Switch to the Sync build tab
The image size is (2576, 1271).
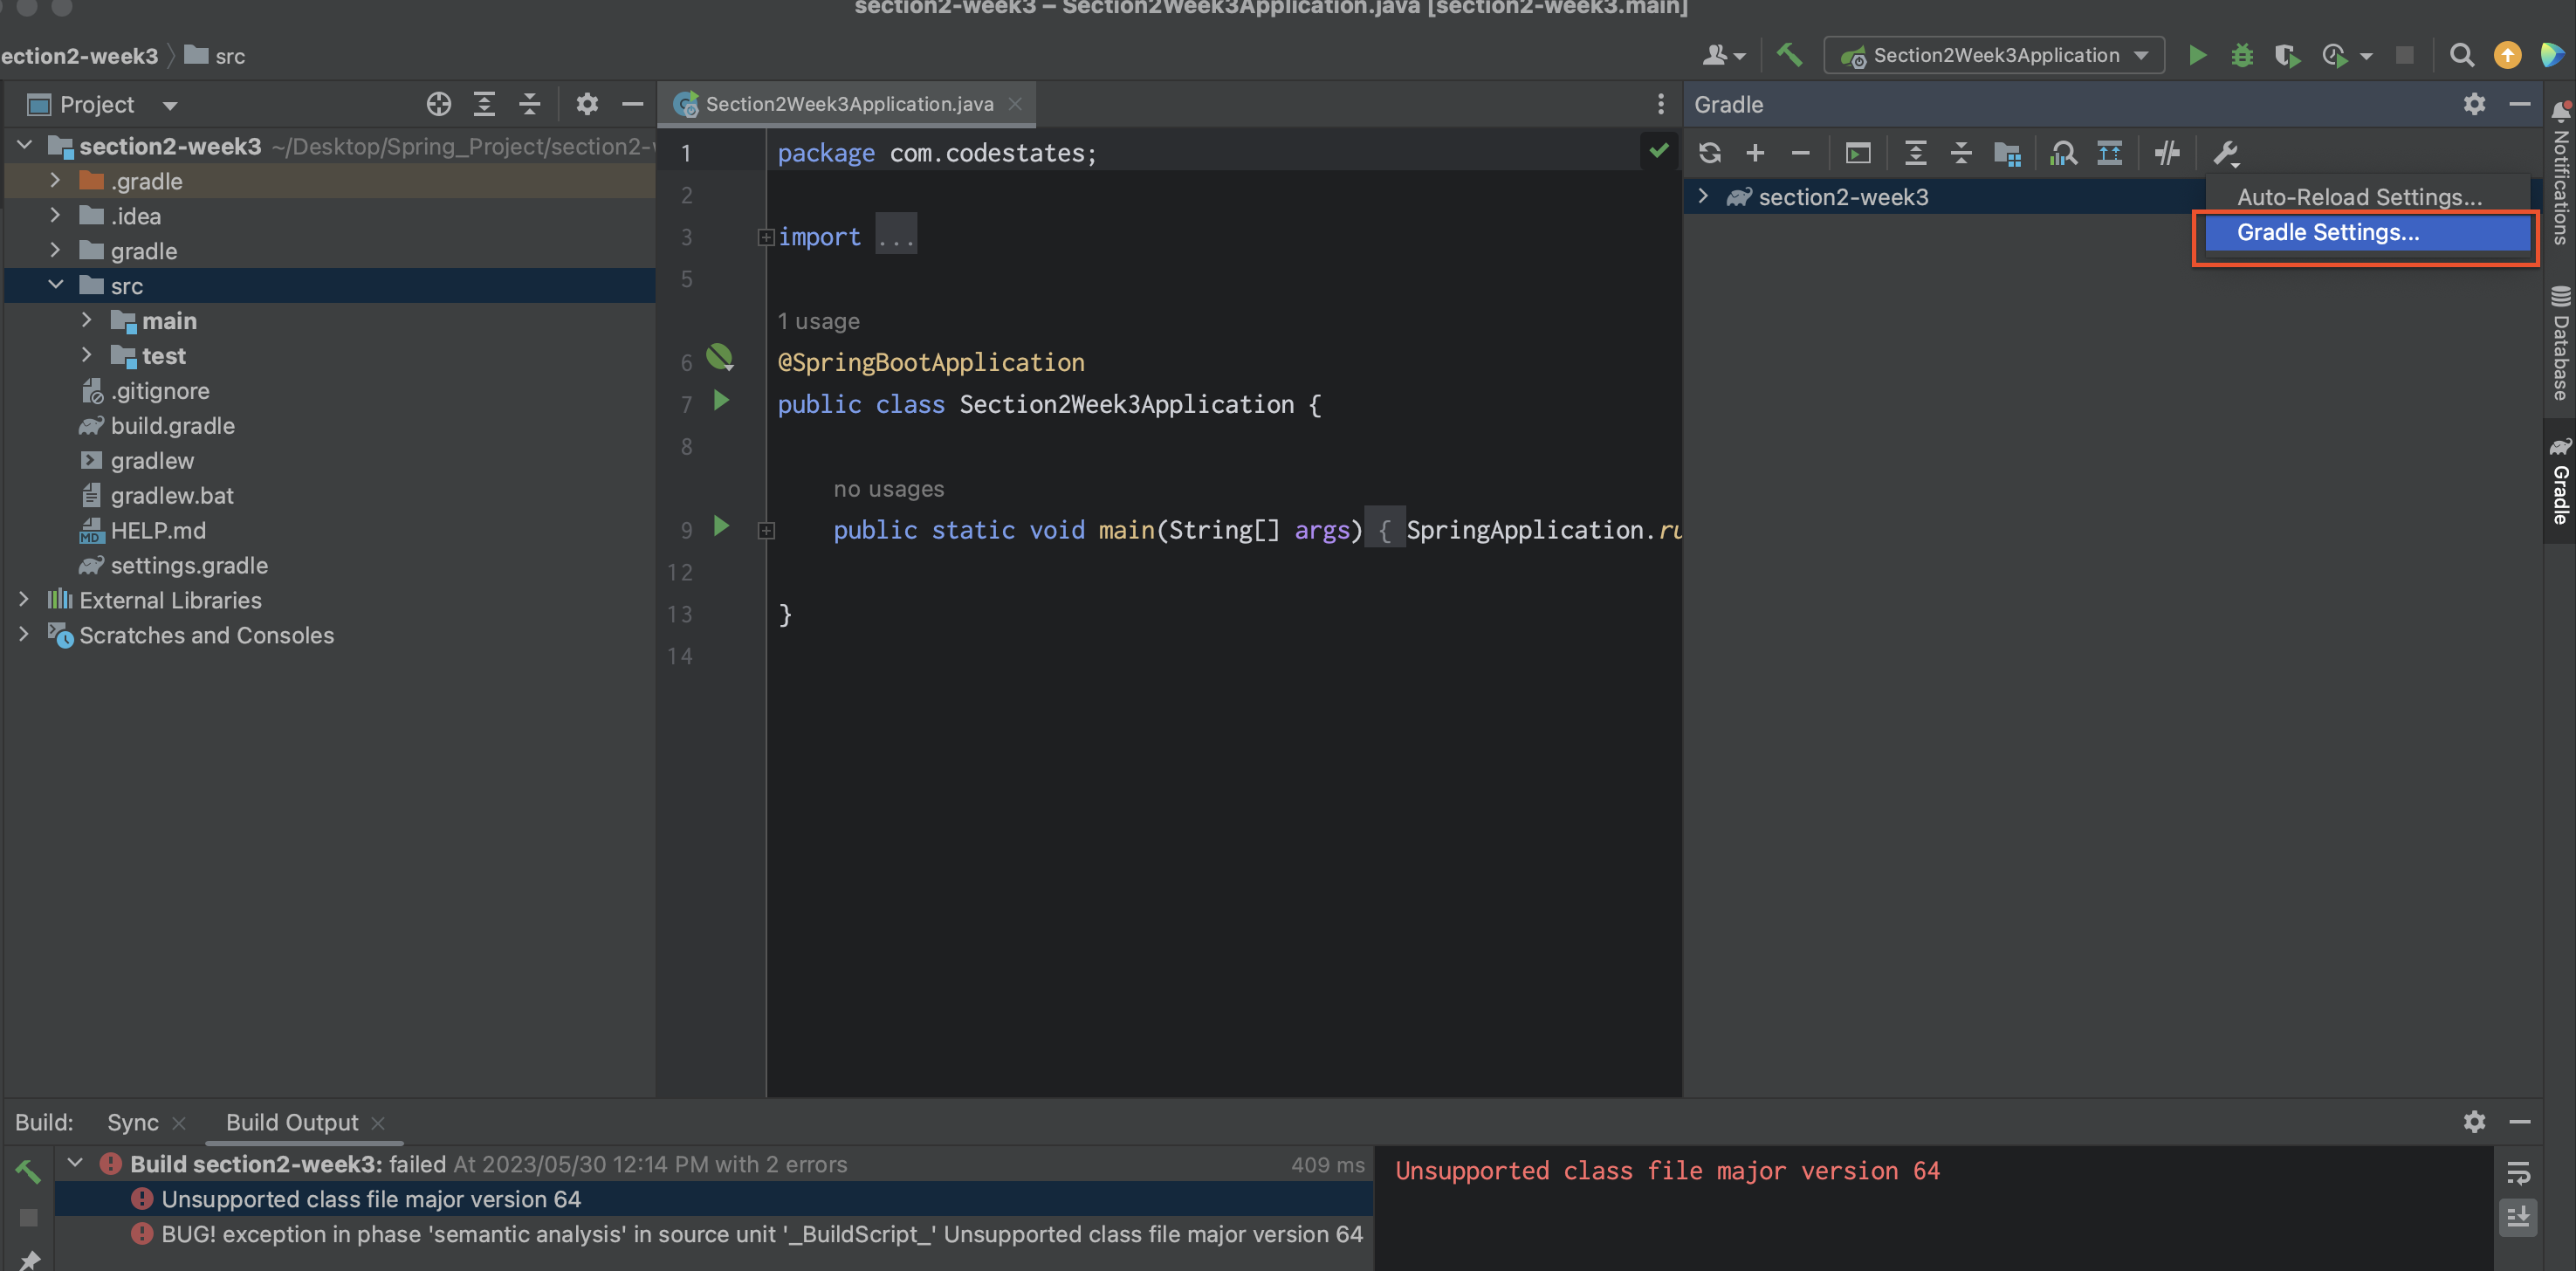click(133, 1122)
